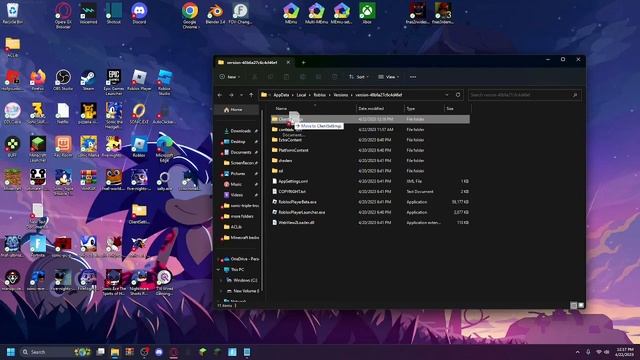Click the Versions breadcrumb segment
The height and width of the screenshot is (360, 640).
pyautogui.click(x=340, y=95)
